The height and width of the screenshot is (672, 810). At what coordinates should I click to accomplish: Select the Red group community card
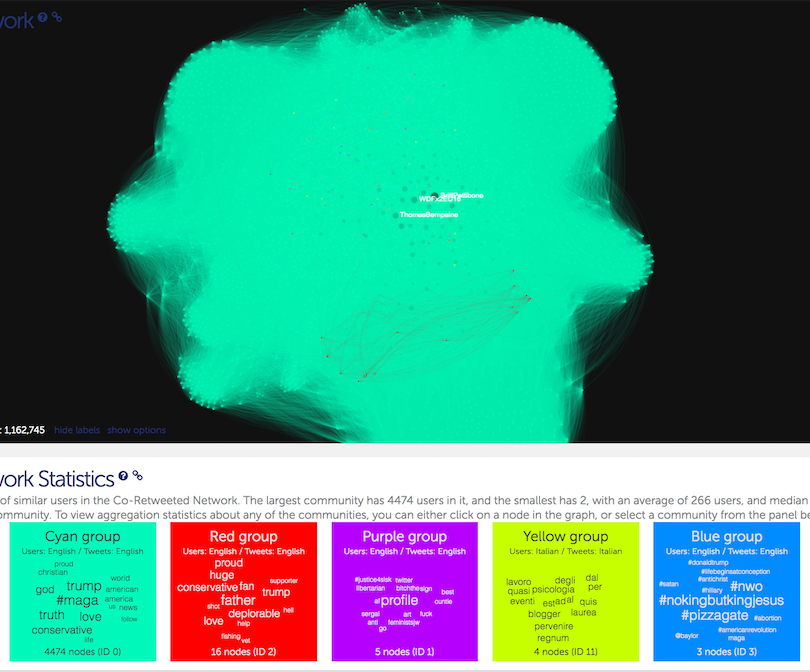pos(244,591)
